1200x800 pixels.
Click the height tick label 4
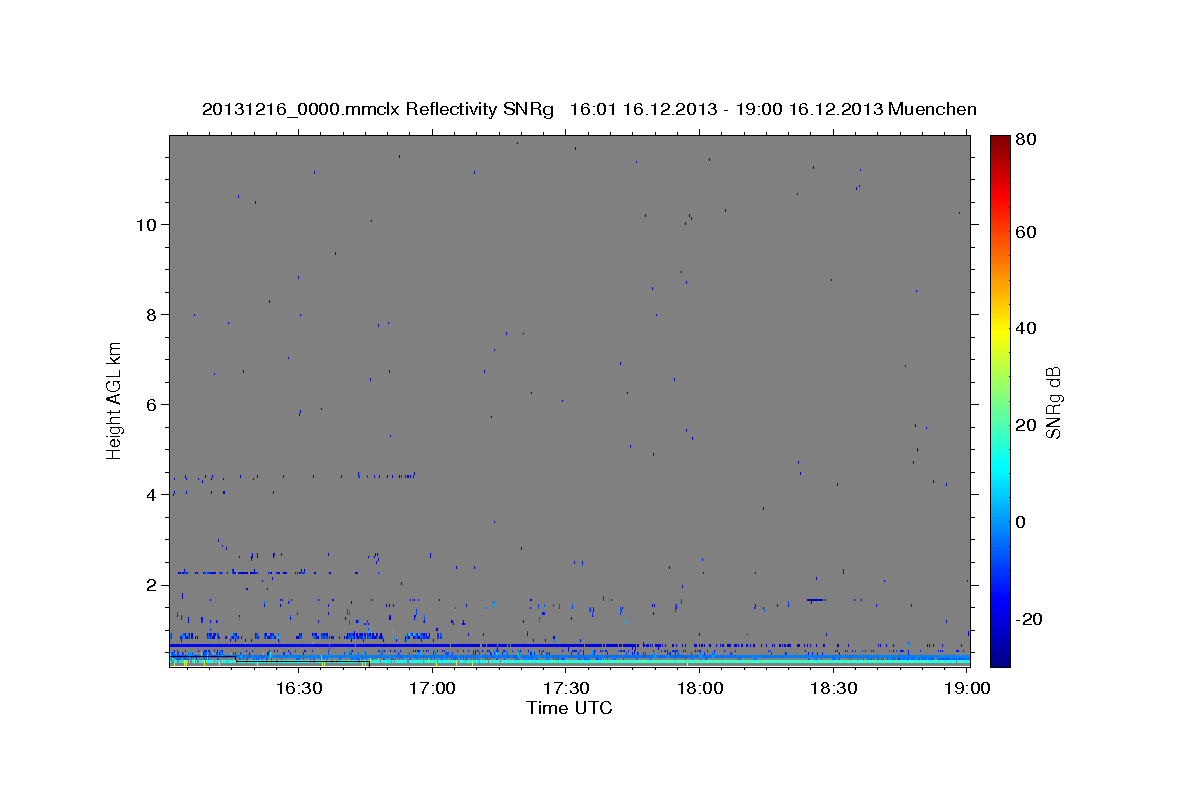(x=149, y=495)
